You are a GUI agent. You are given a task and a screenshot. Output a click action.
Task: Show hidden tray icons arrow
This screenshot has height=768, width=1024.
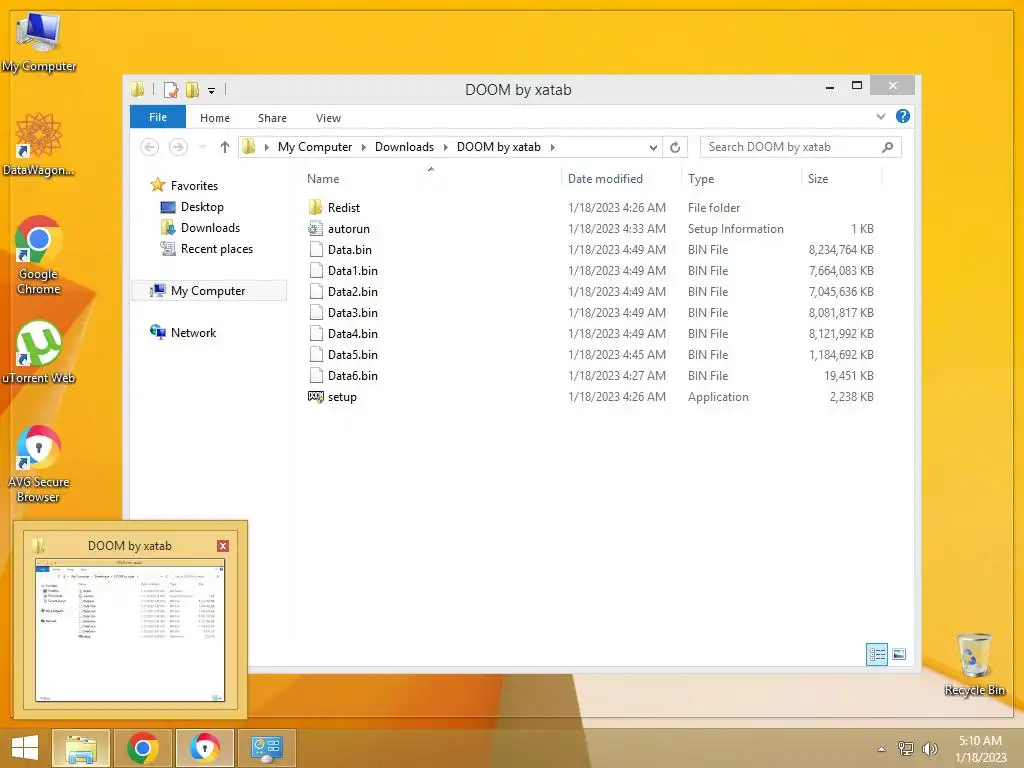click(881, 749)
